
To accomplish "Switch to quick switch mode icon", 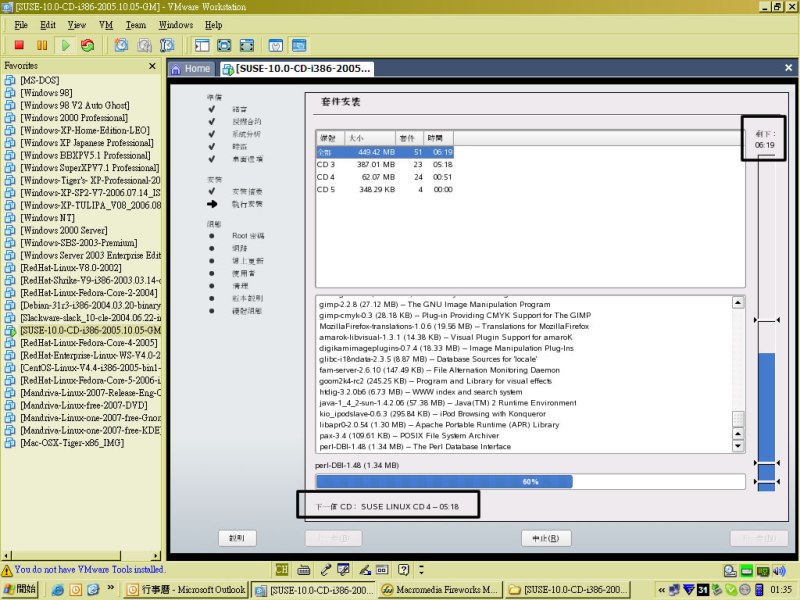I will point(246,45).
